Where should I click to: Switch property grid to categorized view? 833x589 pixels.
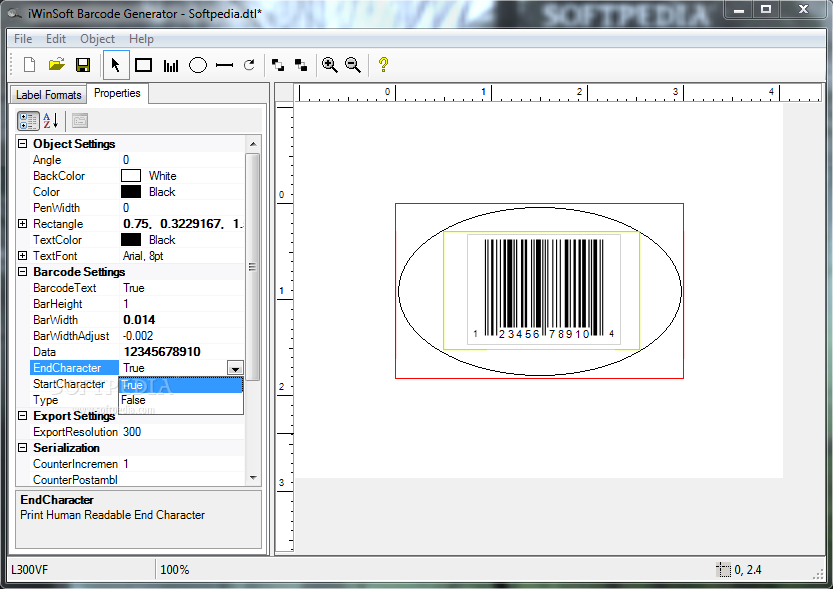(x=28, y=121)
